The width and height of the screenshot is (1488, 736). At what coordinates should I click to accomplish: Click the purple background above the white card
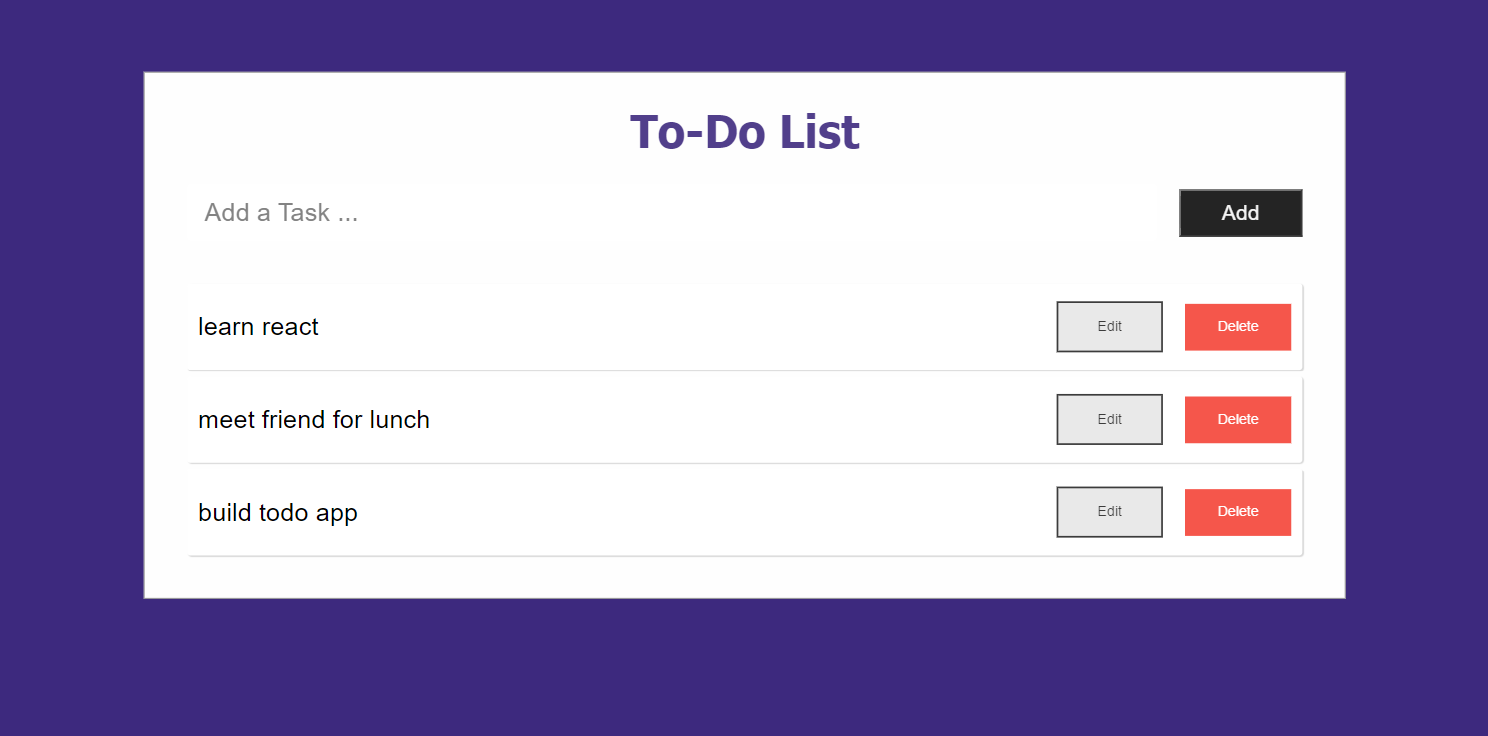click(744, 35)
